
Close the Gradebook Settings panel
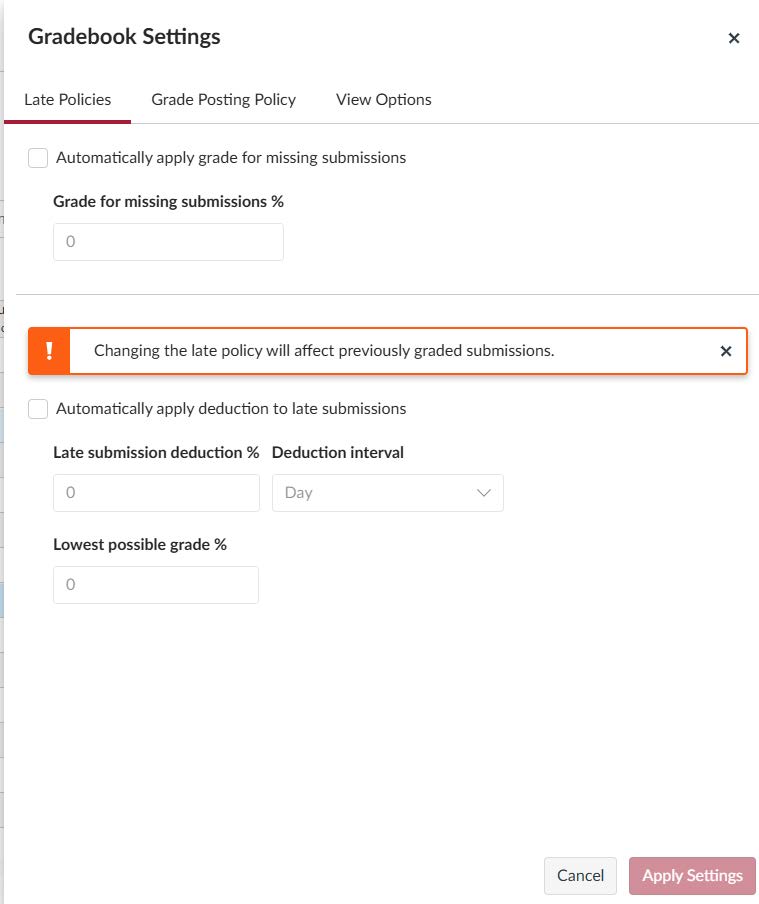click(x=734, y=38)
